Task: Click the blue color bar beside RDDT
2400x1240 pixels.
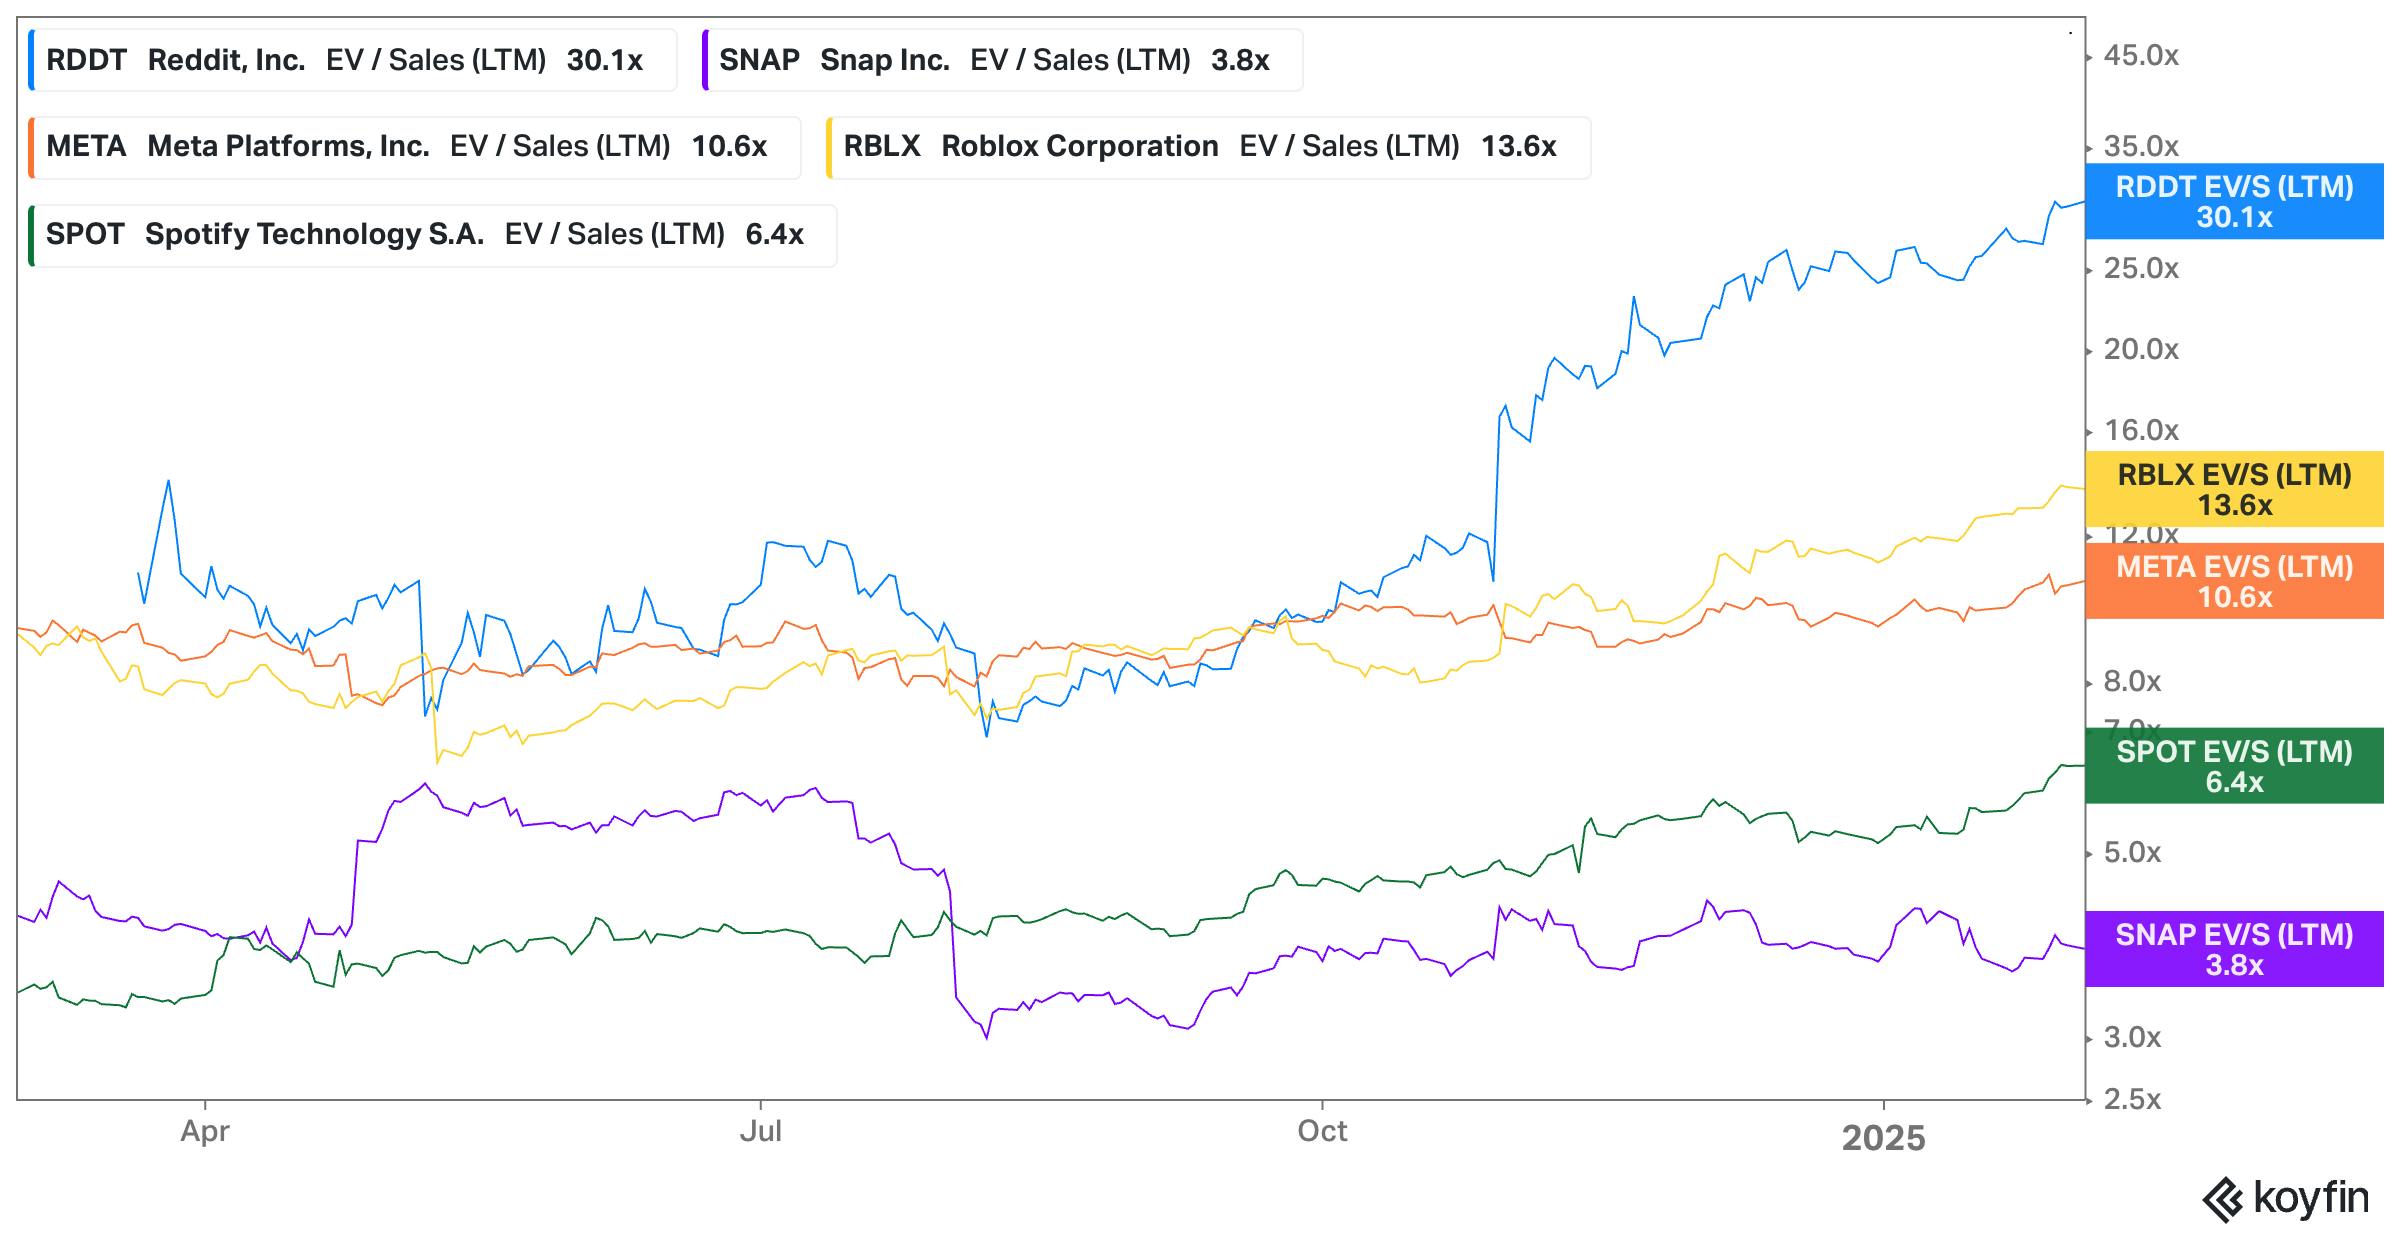Action: [x=32, y=61]
